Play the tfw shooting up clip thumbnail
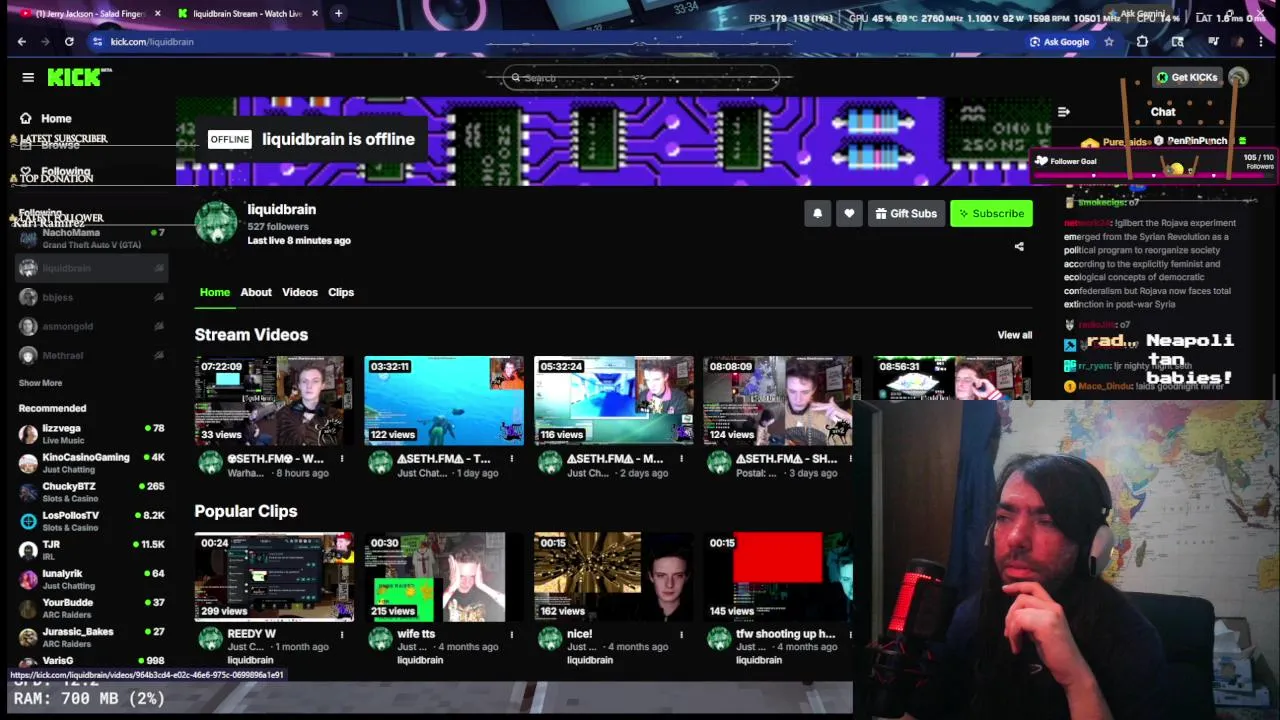 (778, 577)
